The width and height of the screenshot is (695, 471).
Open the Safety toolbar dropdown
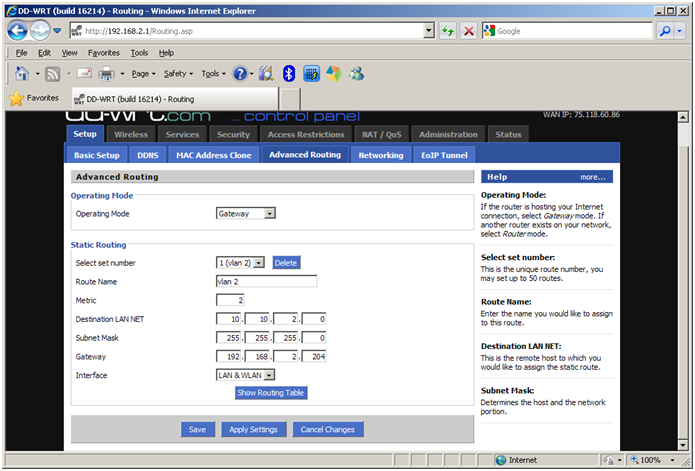point(178,74)
